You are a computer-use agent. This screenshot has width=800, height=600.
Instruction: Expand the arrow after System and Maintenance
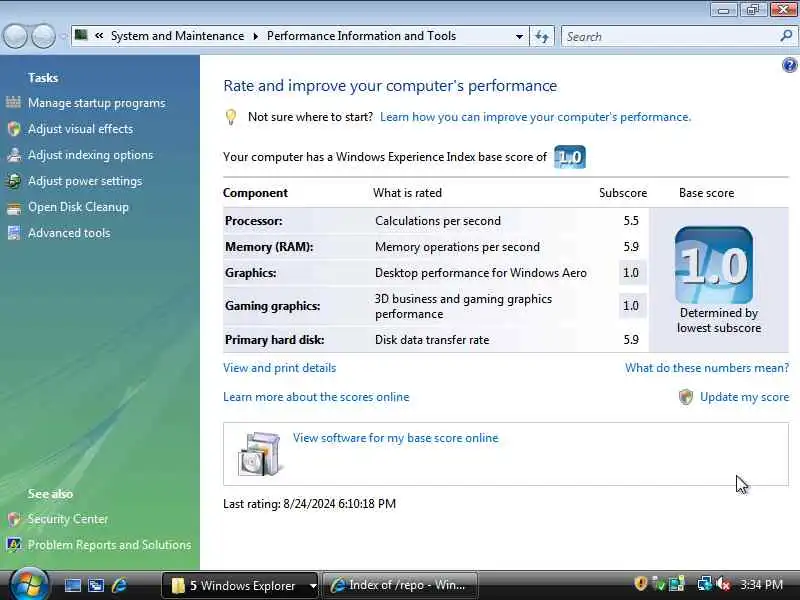coord(255,36)
